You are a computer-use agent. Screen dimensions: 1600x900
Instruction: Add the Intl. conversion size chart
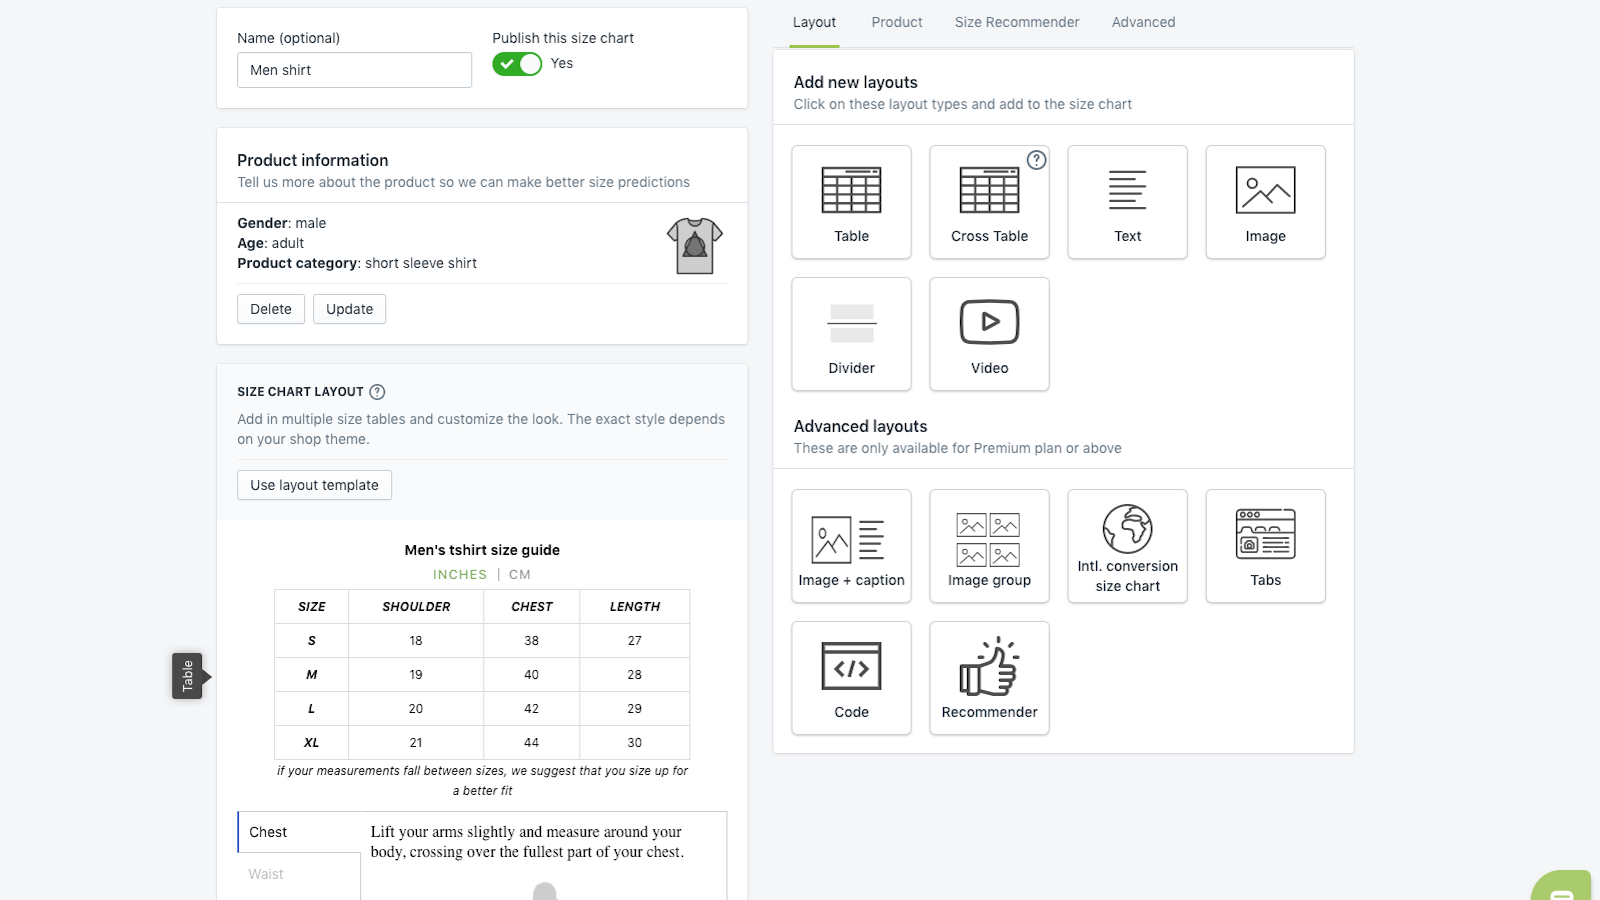[1127, 546]
